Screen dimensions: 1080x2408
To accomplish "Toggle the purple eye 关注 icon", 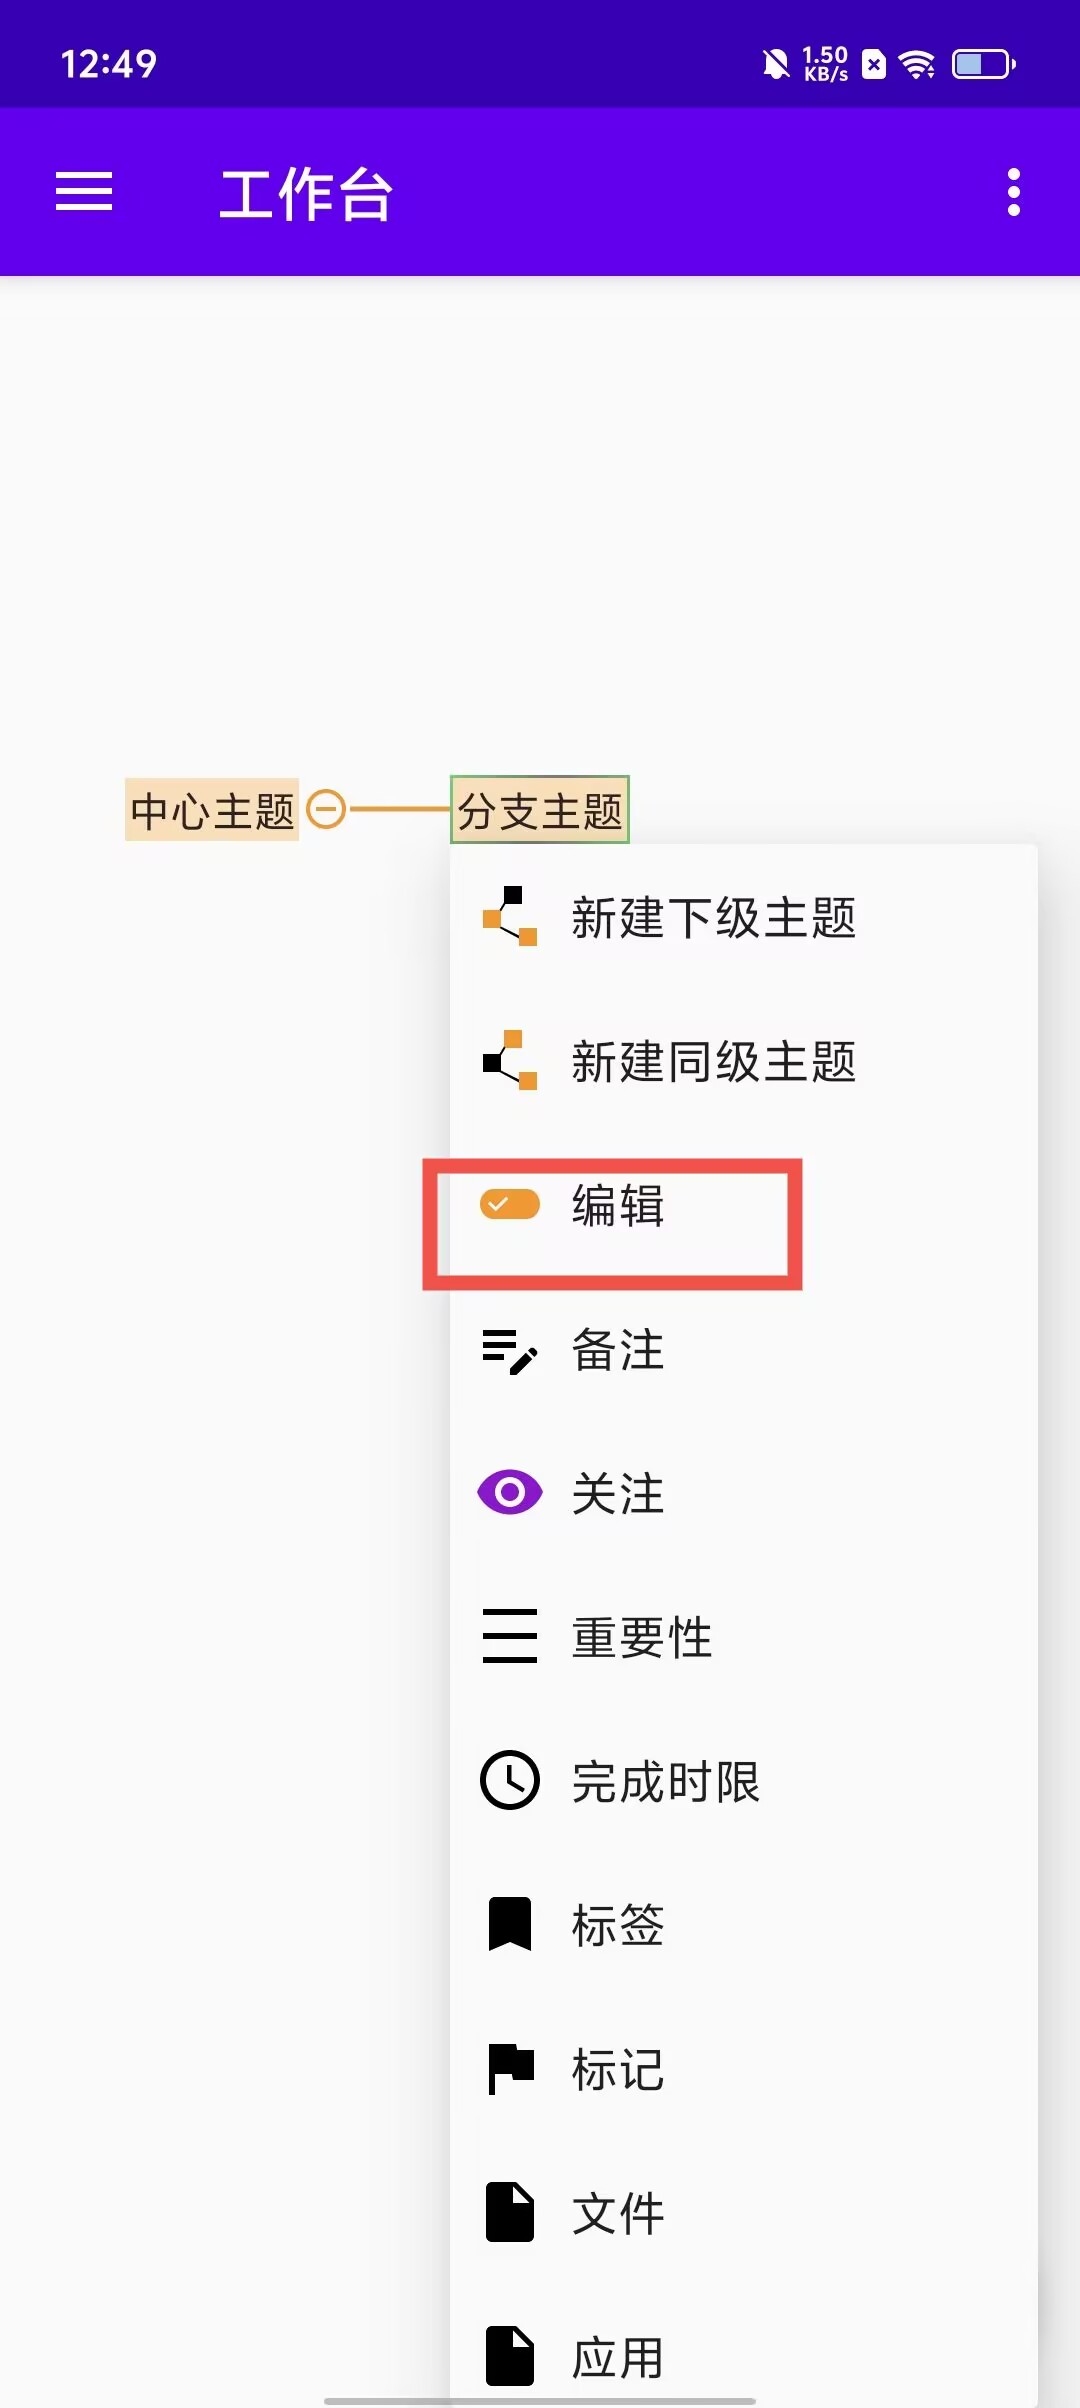I will point(510,1493).
